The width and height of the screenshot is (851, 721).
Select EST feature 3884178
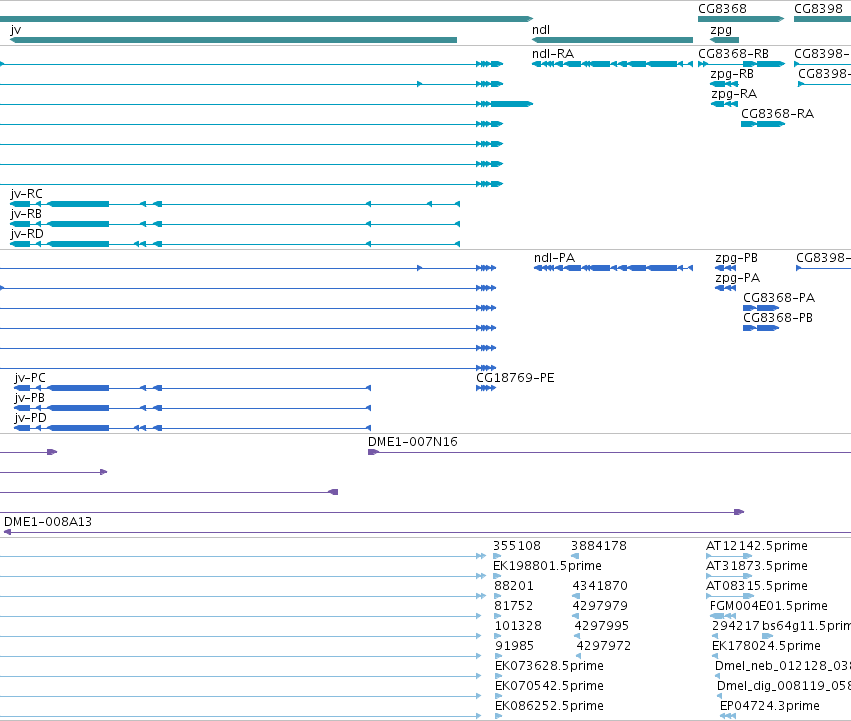[575, 556]
